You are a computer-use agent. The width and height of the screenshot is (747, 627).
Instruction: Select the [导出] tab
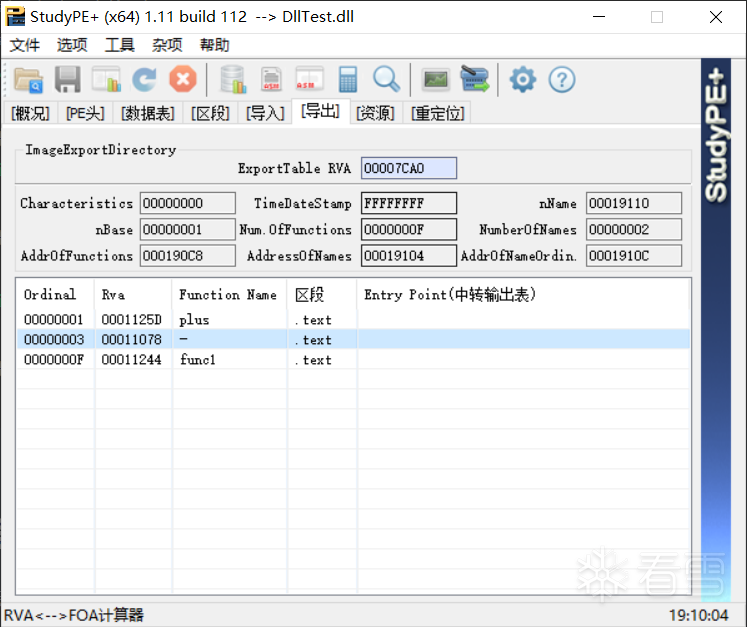(320, 111)
